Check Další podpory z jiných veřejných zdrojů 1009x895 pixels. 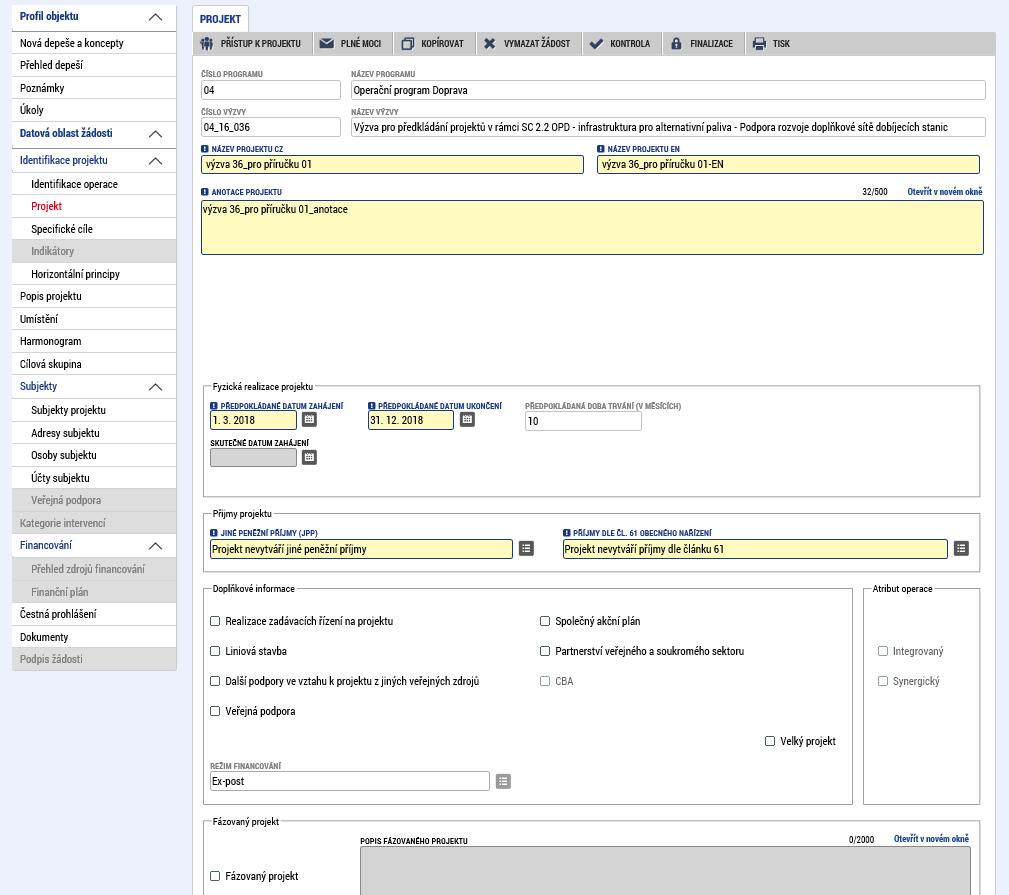pos(215,681)
